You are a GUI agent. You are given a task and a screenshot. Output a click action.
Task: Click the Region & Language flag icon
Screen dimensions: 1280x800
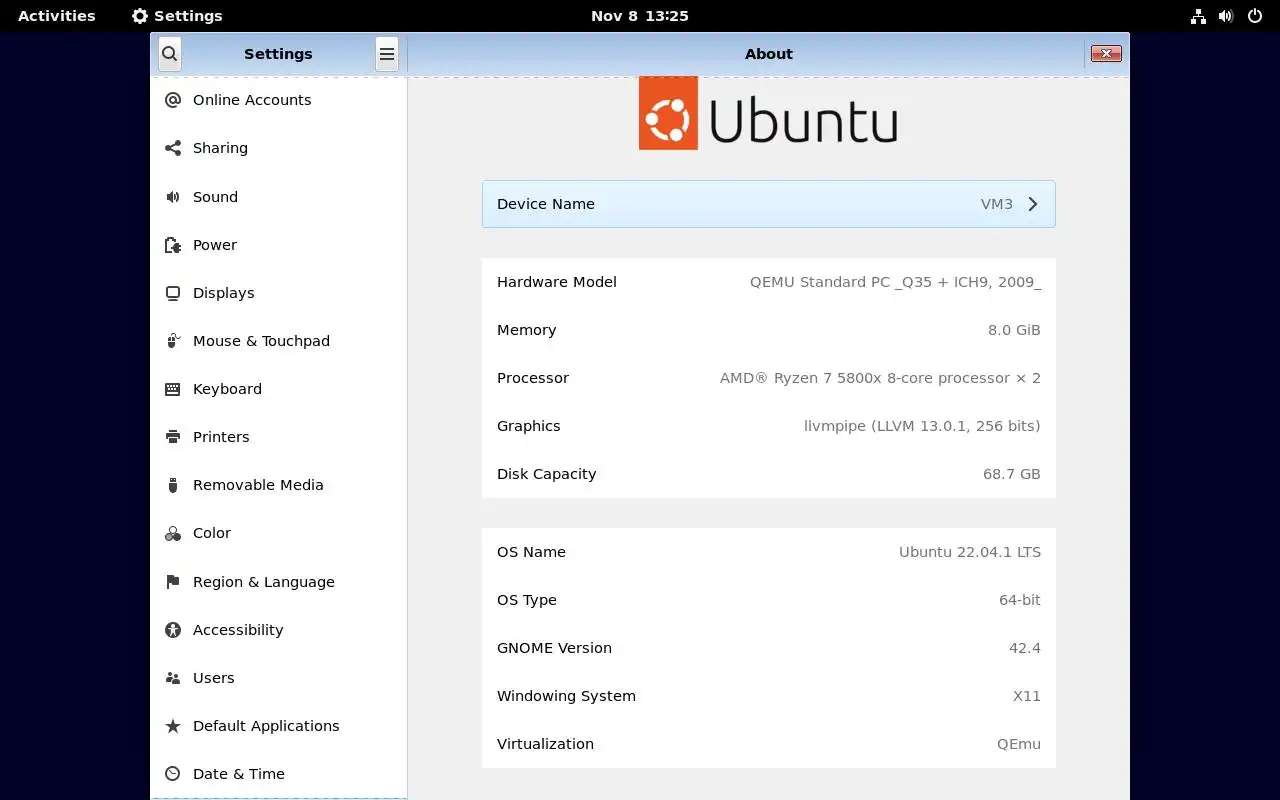[173, 582]
